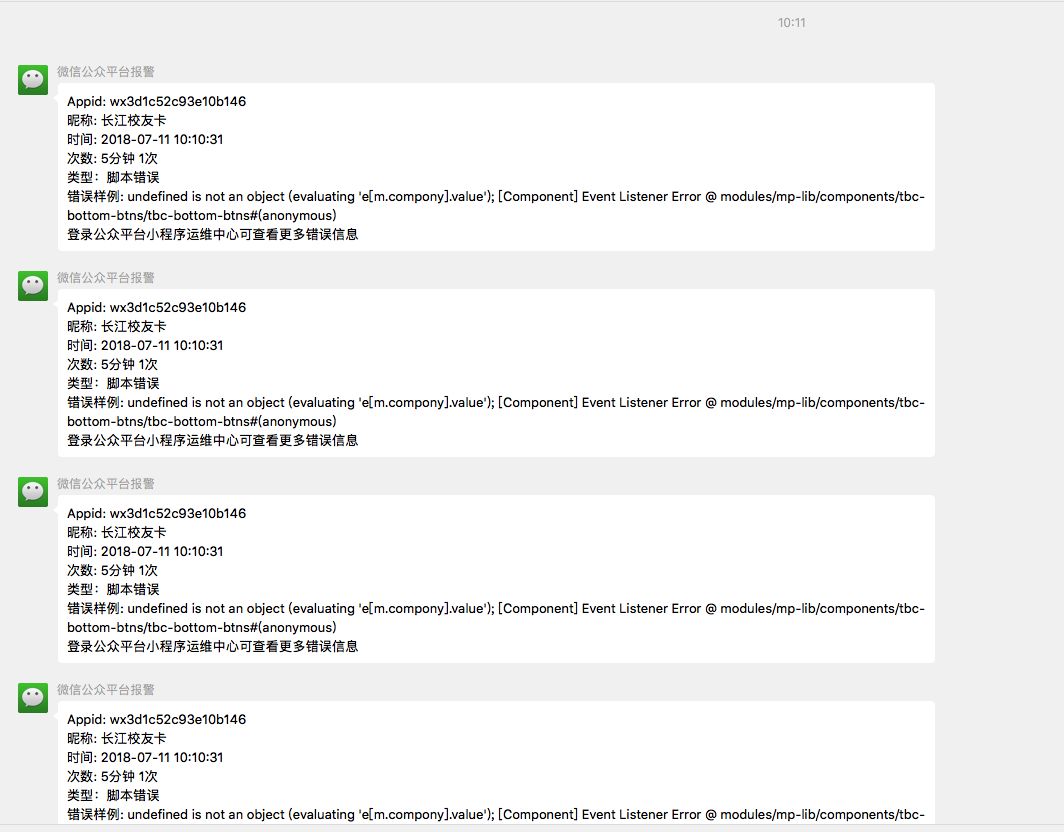
Task: Click 次数: 5分钟 1次 in second message
Action: [x=113, y=364]
